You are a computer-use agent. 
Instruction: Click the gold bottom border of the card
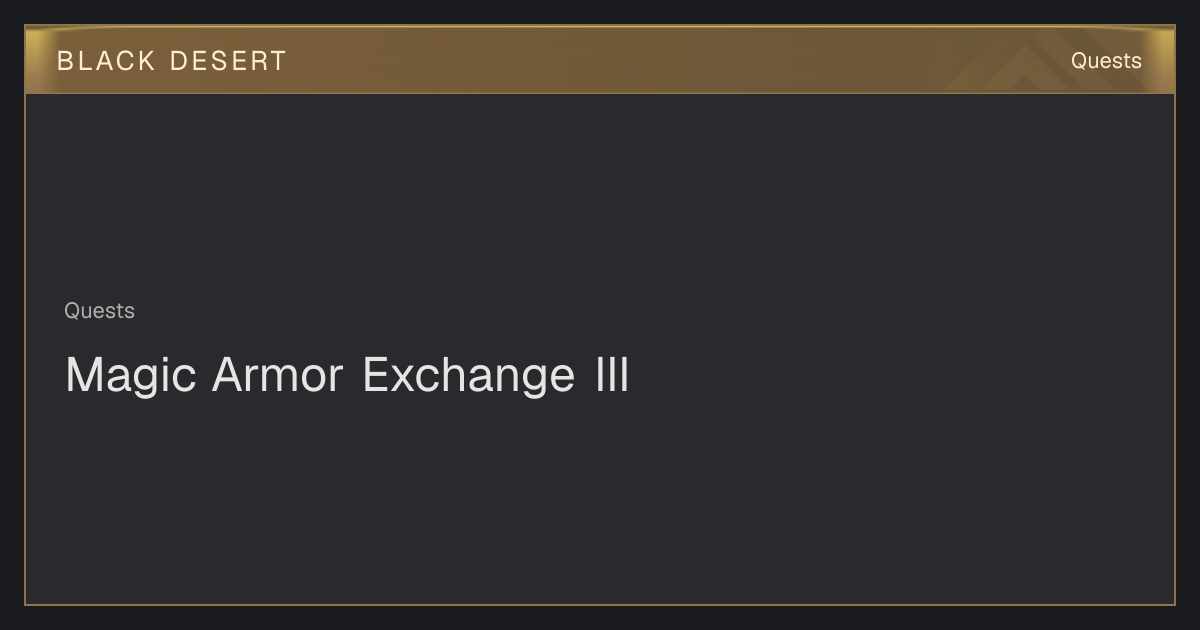600,604
